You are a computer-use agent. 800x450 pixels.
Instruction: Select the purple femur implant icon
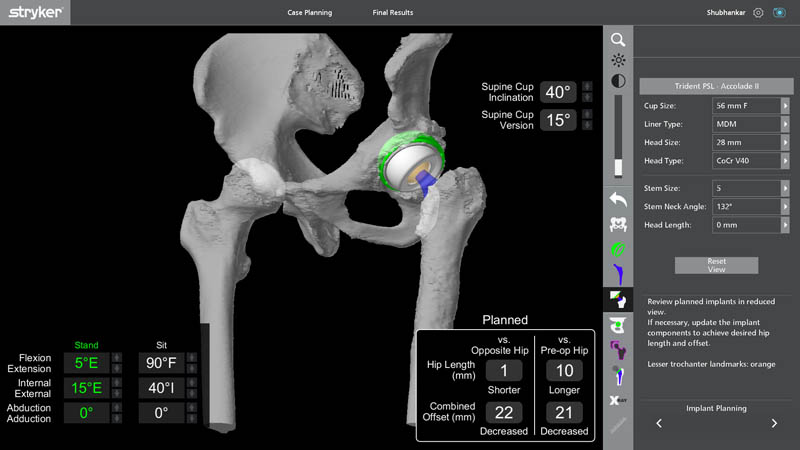point(618,350)
